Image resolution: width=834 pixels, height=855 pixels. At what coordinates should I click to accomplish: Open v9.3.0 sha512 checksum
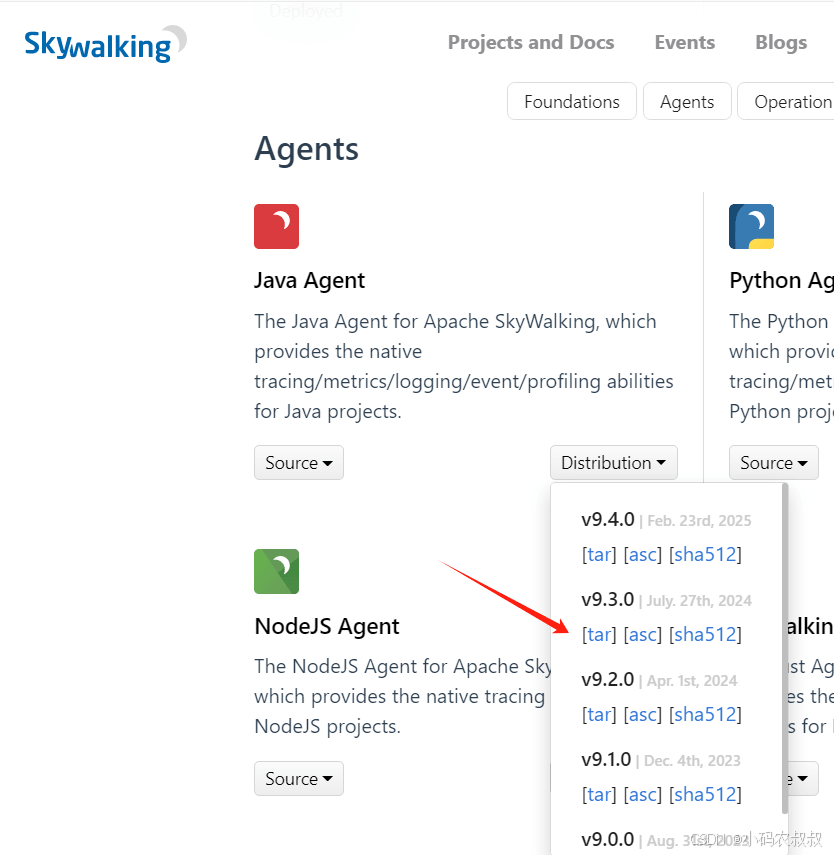705,635
